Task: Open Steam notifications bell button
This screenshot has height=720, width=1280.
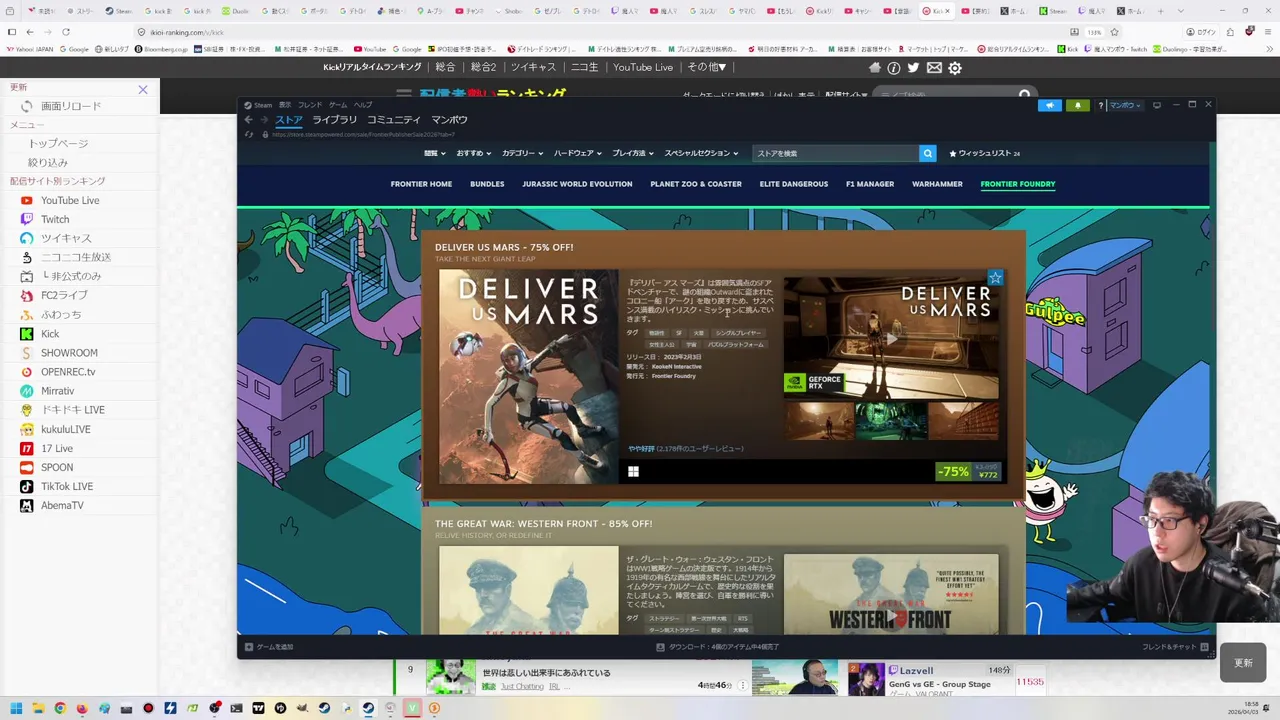Action: pos(1078,105)
